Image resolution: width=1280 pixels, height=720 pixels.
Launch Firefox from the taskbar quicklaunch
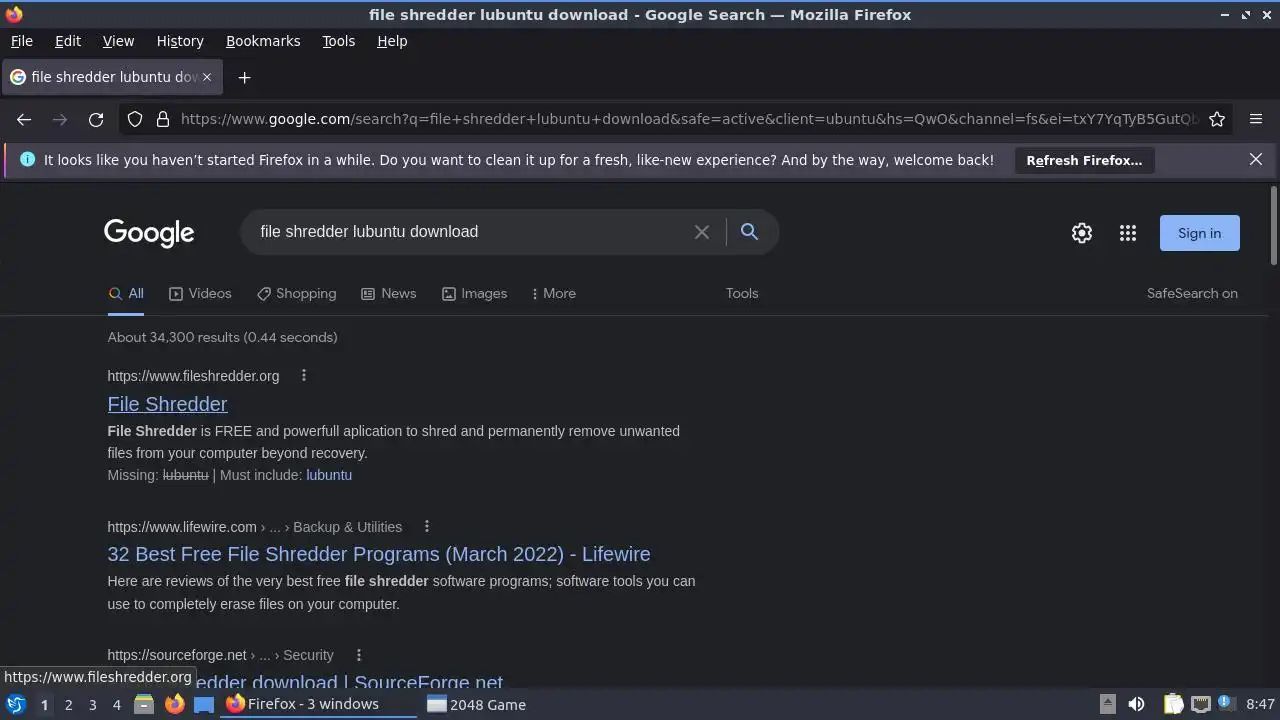(x=174, y=704)
